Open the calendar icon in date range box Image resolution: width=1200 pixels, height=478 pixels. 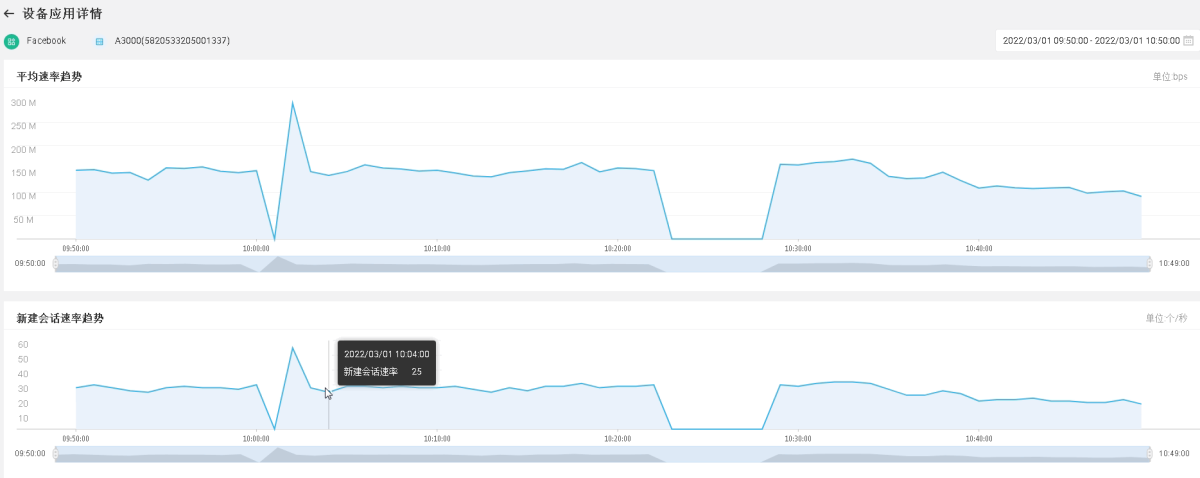(1188, 41)
